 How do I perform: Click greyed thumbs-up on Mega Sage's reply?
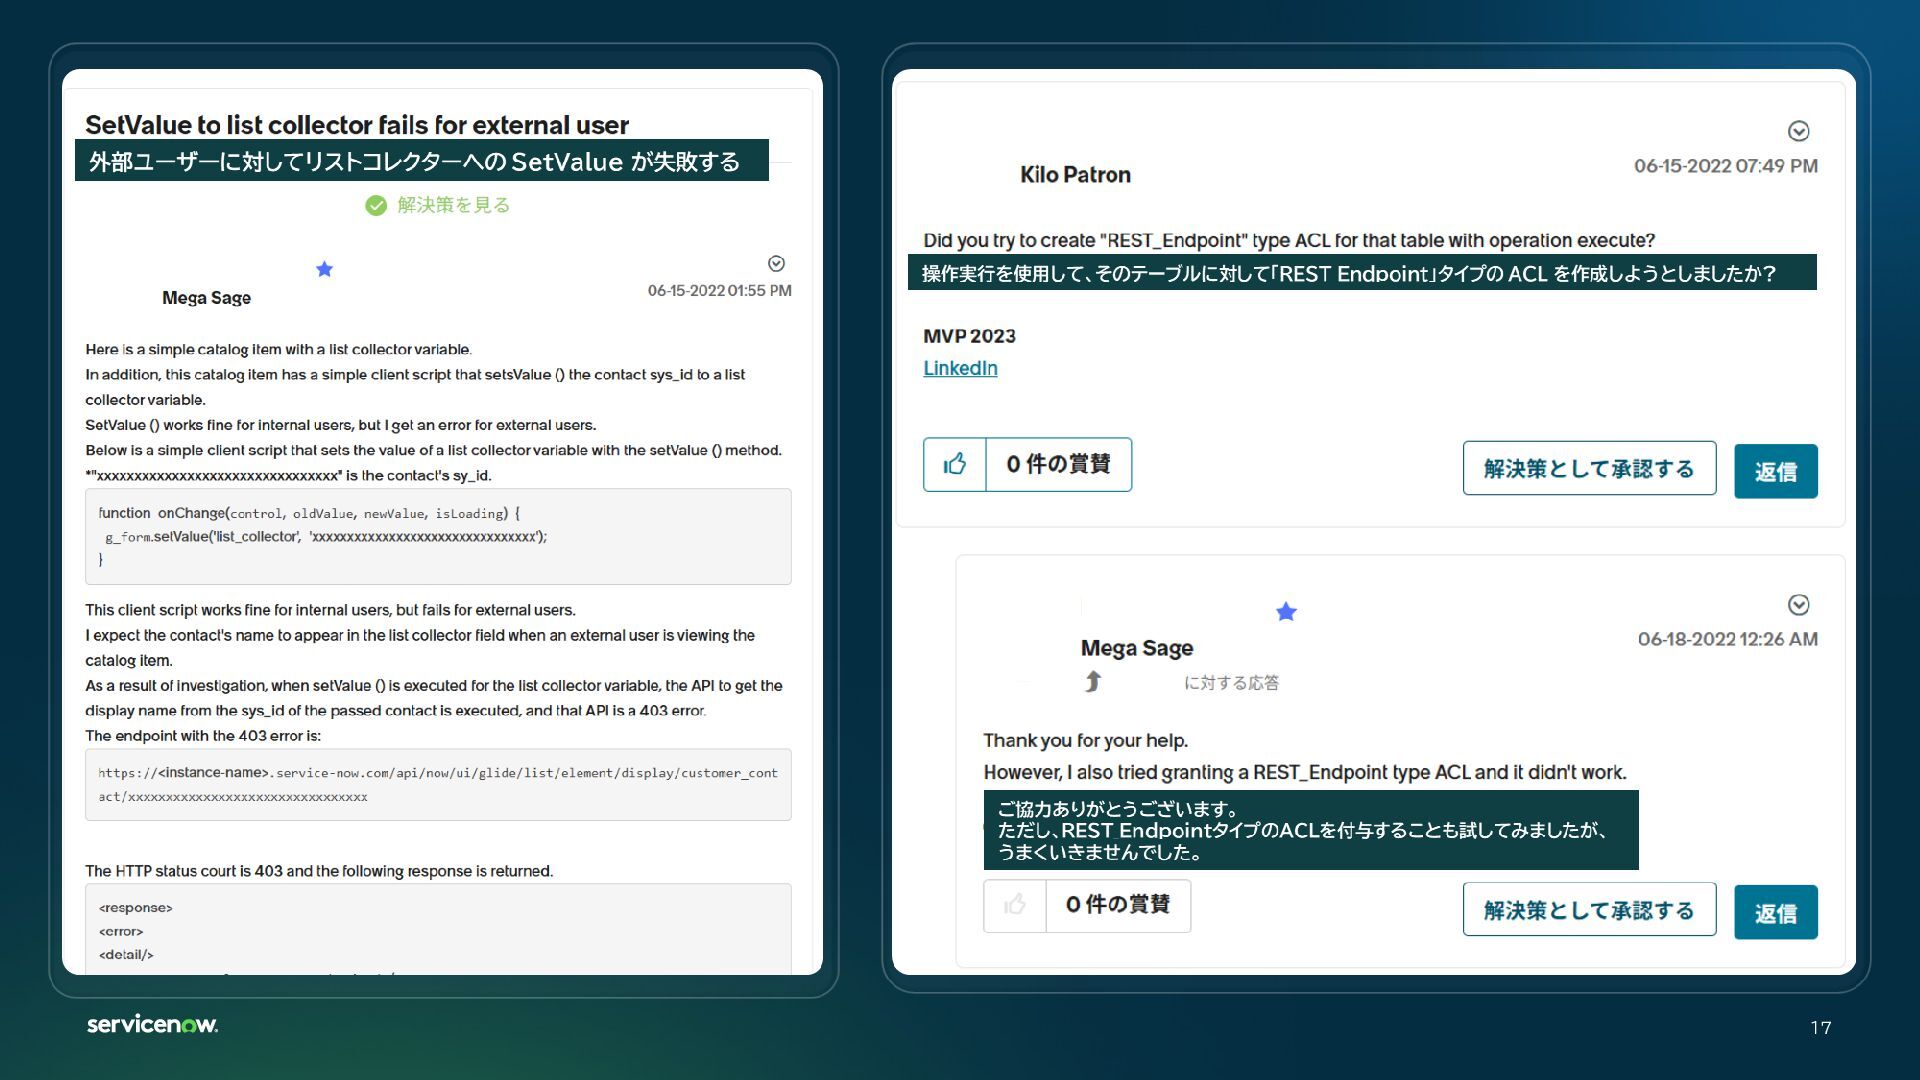coord(1014,905)
